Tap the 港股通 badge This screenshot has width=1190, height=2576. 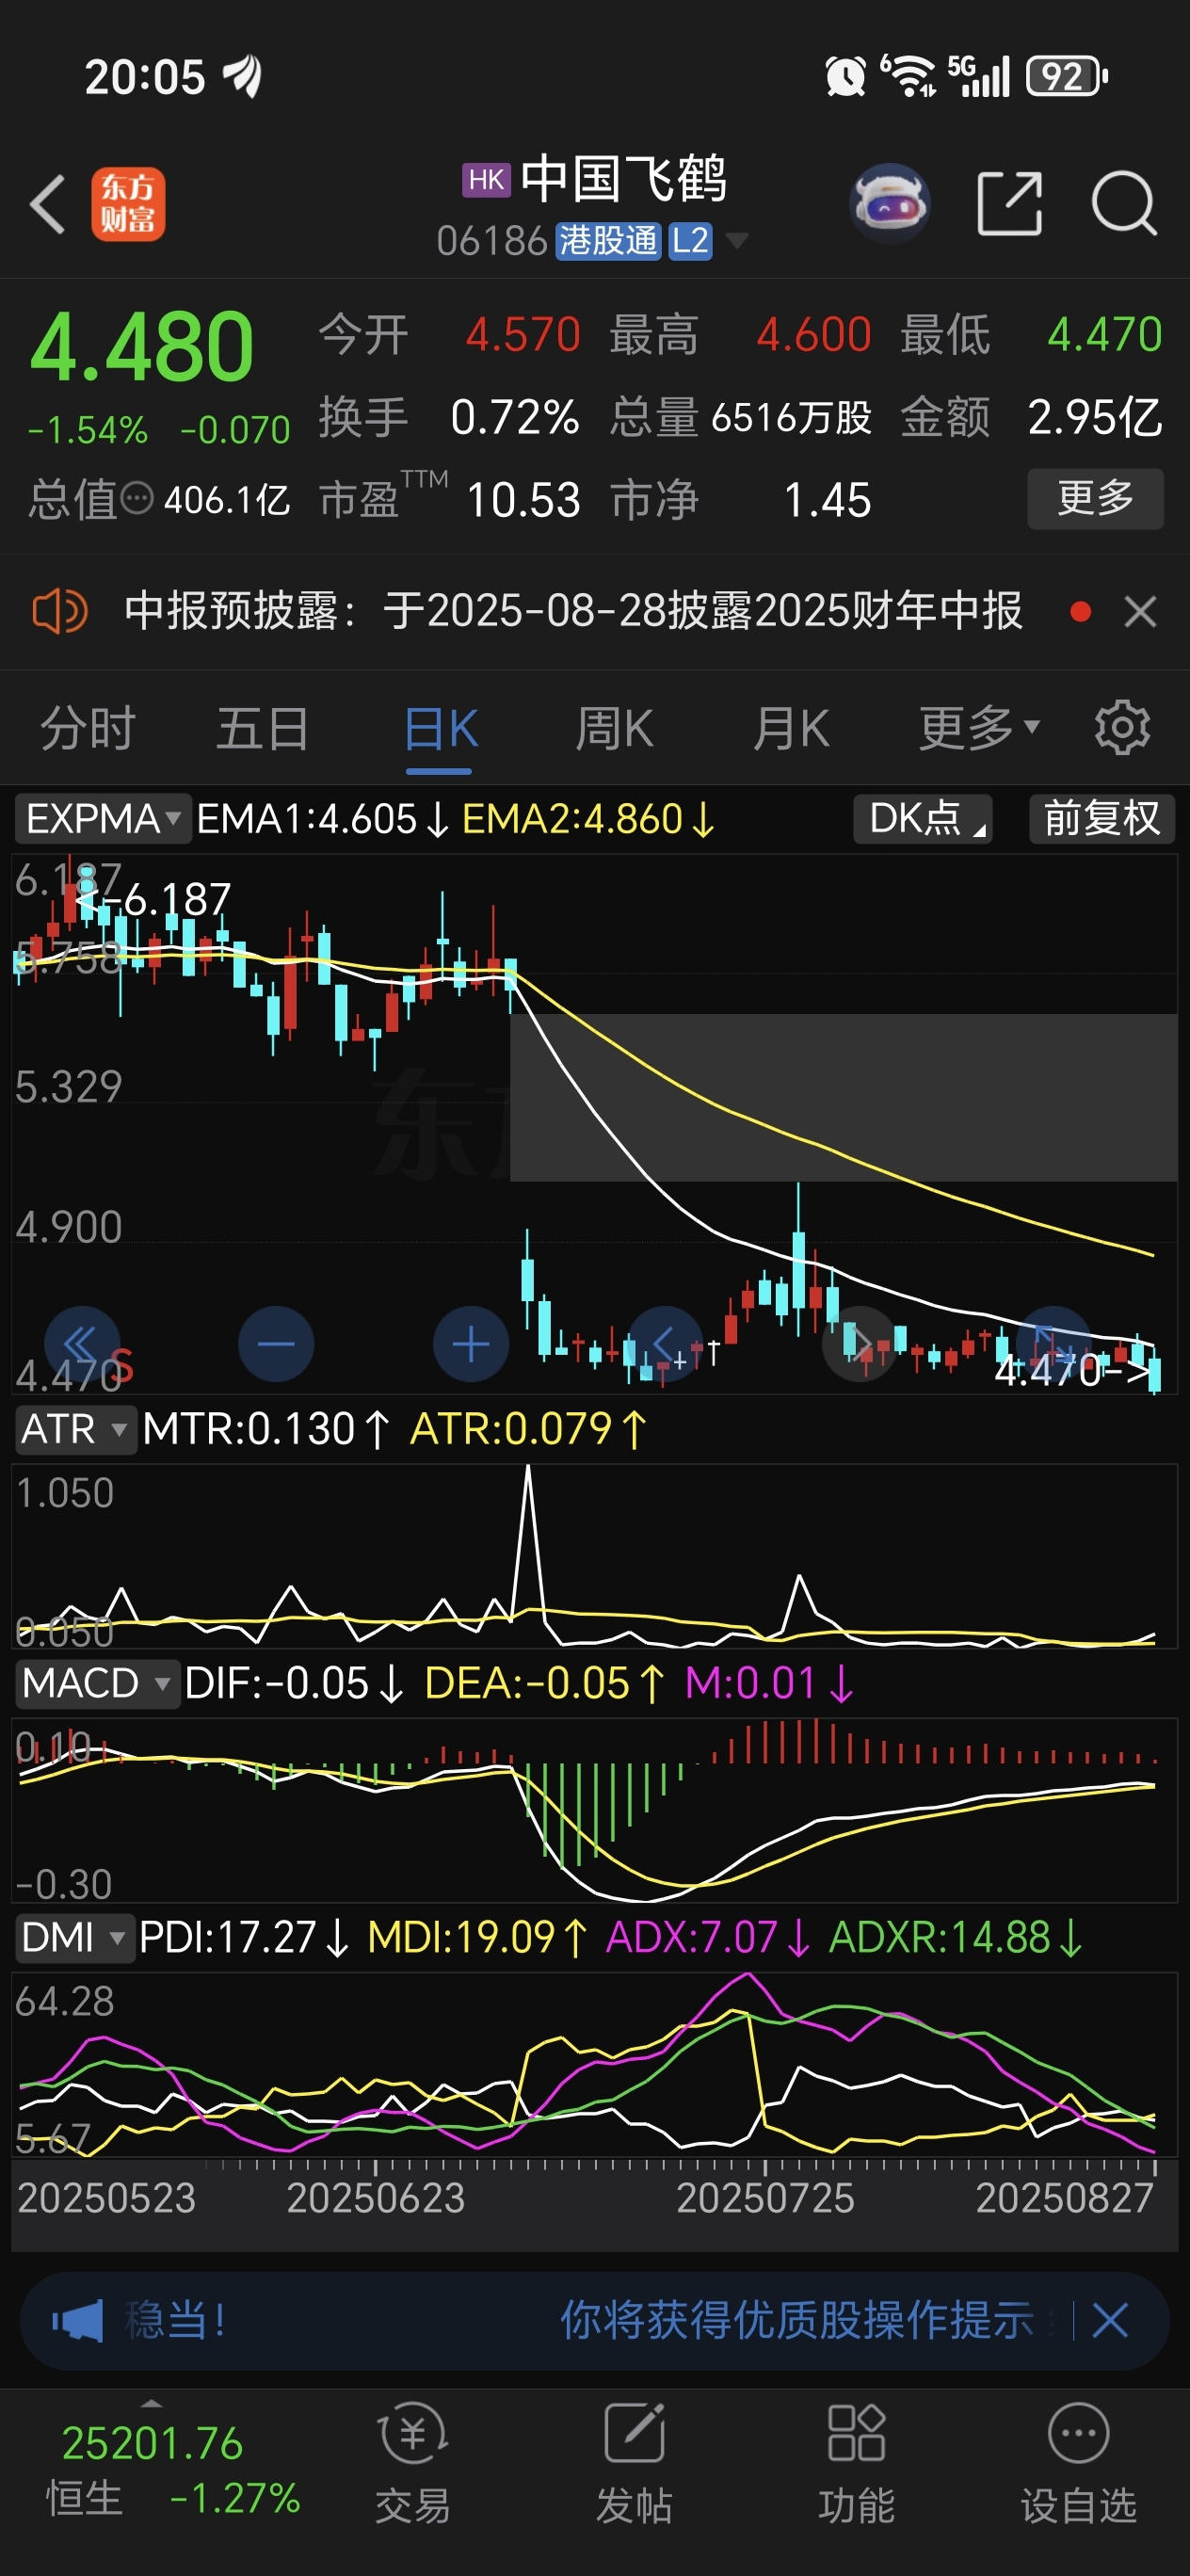point(608,241)
